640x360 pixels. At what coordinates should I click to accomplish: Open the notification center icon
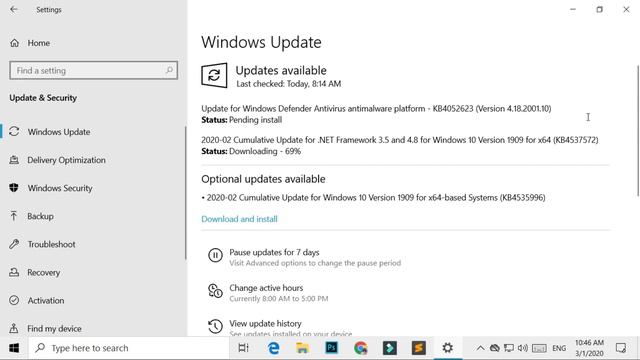point(621,348)
